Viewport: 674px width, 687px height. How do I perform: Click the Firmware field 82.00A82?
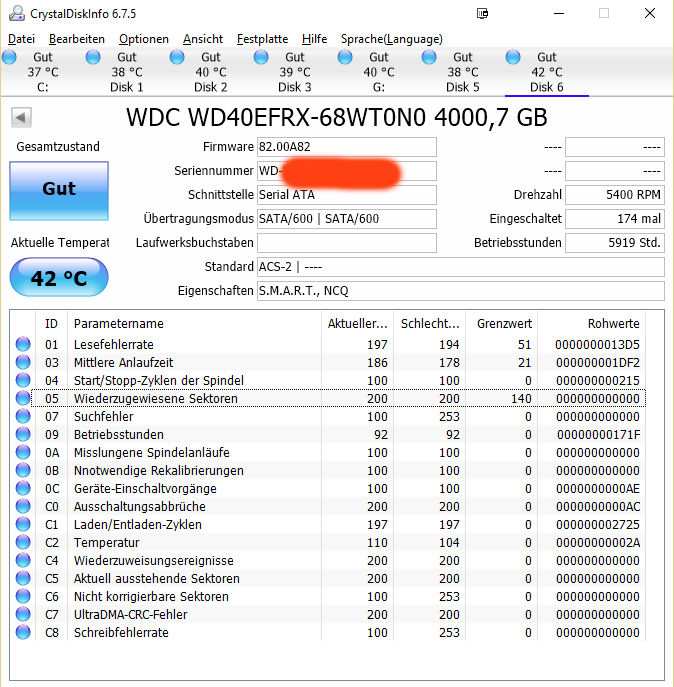347,147
